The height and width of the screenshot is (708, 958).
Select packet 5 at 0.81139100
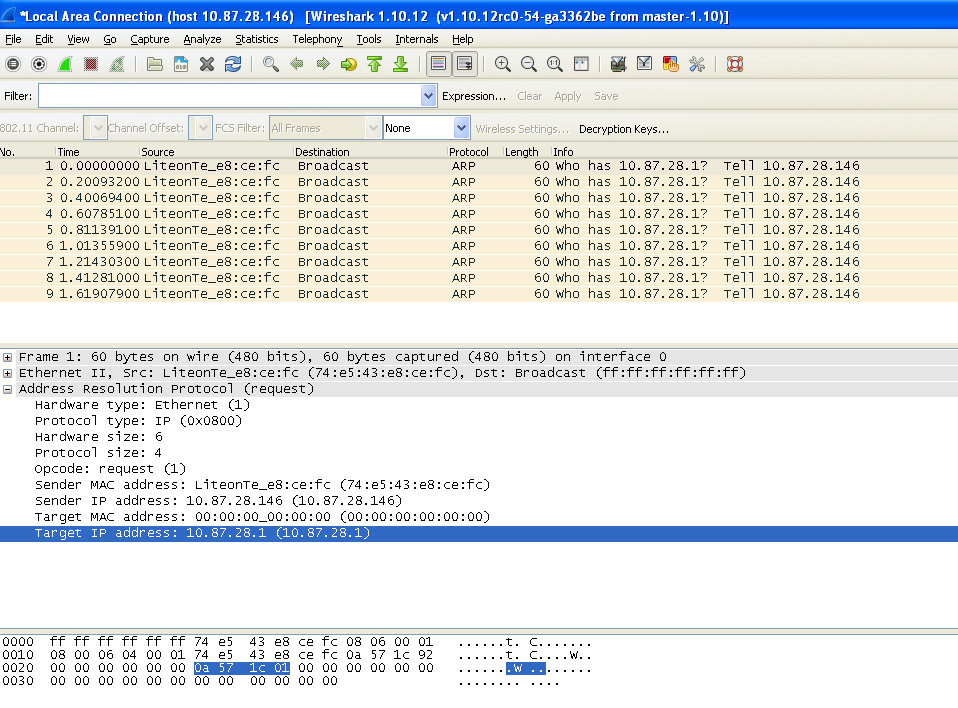click(x=479, y=230)
